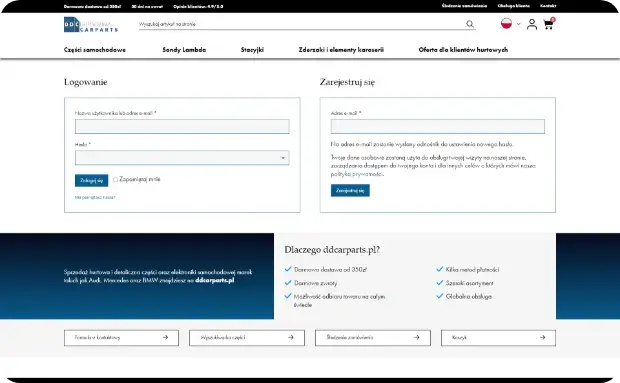
Task: Open Sondy Lambda menu
Action: pos(184,50)
